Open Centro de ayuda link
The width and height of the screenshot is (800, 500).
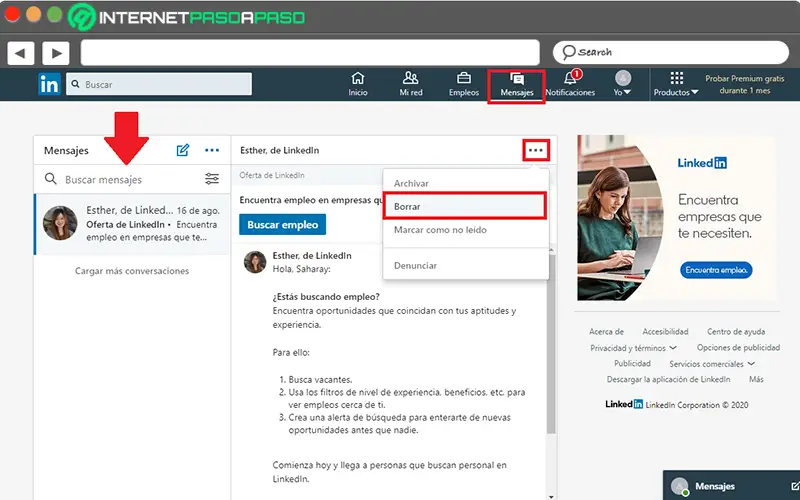coord(736,332)
